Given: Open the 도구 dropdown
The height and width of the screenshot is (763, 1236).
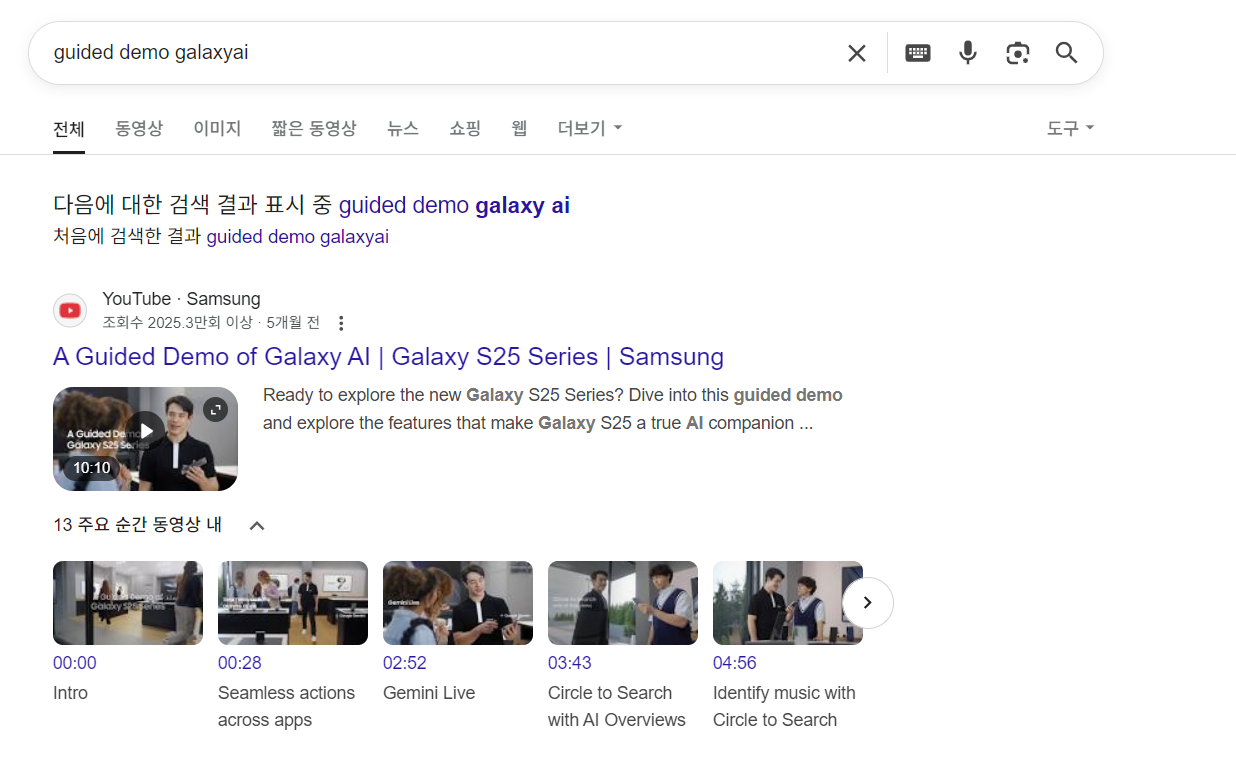Looking at the screenshot, I should (x=1070, y=128).
